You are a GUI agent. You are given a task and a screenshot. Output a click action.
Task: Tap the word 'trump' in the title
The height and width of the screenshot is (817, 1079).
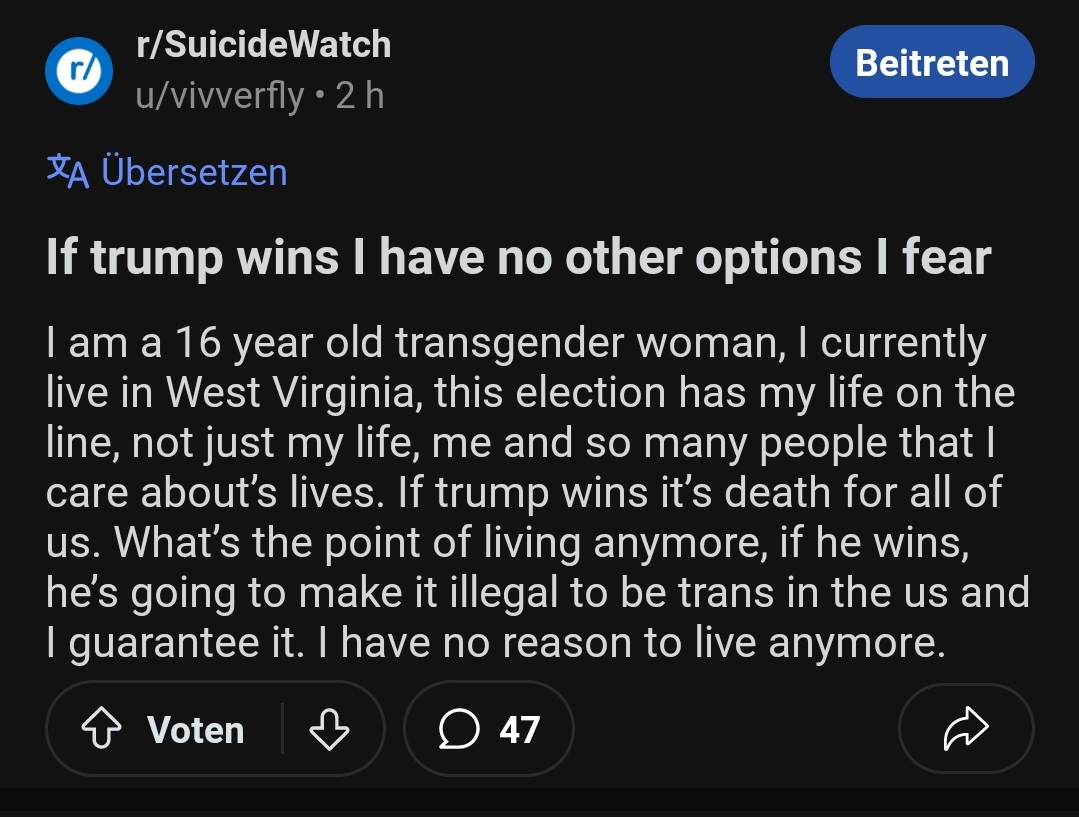pyautogui.click(x=156, y=259)
